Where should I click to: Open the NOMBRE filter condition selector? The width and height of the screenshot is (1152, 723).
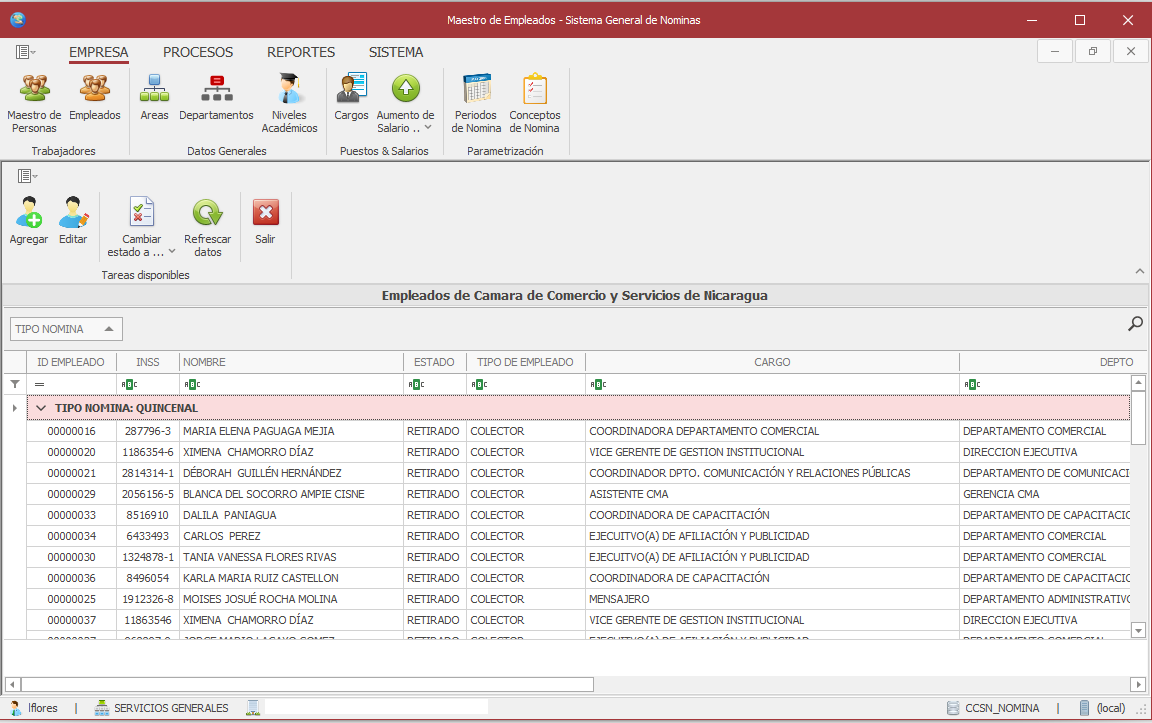click(192, 384)
